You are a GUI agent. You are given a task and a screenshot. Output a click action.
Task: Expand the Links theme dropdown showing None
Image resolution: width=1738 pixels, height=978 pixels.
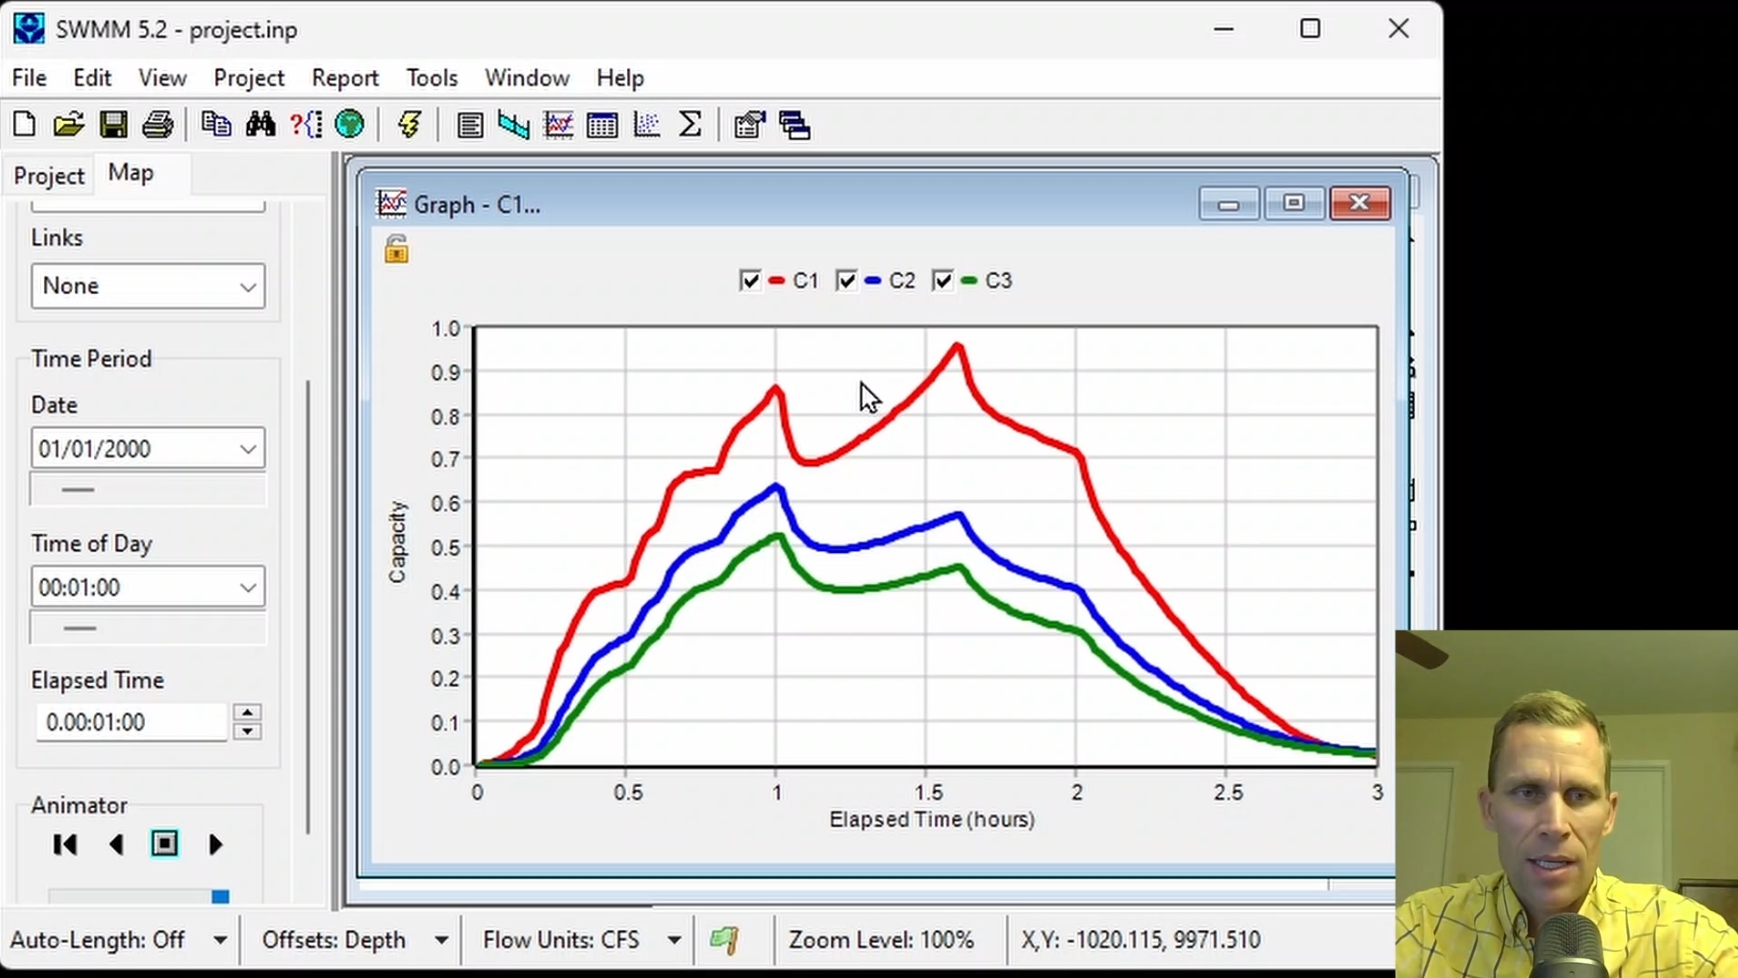pyautogui.click(x=148, y=286)
